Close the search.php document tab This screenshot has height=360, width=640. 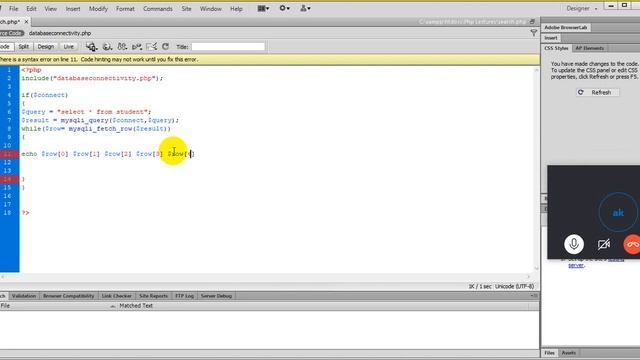pyautogui.click(x=26, y=22)
